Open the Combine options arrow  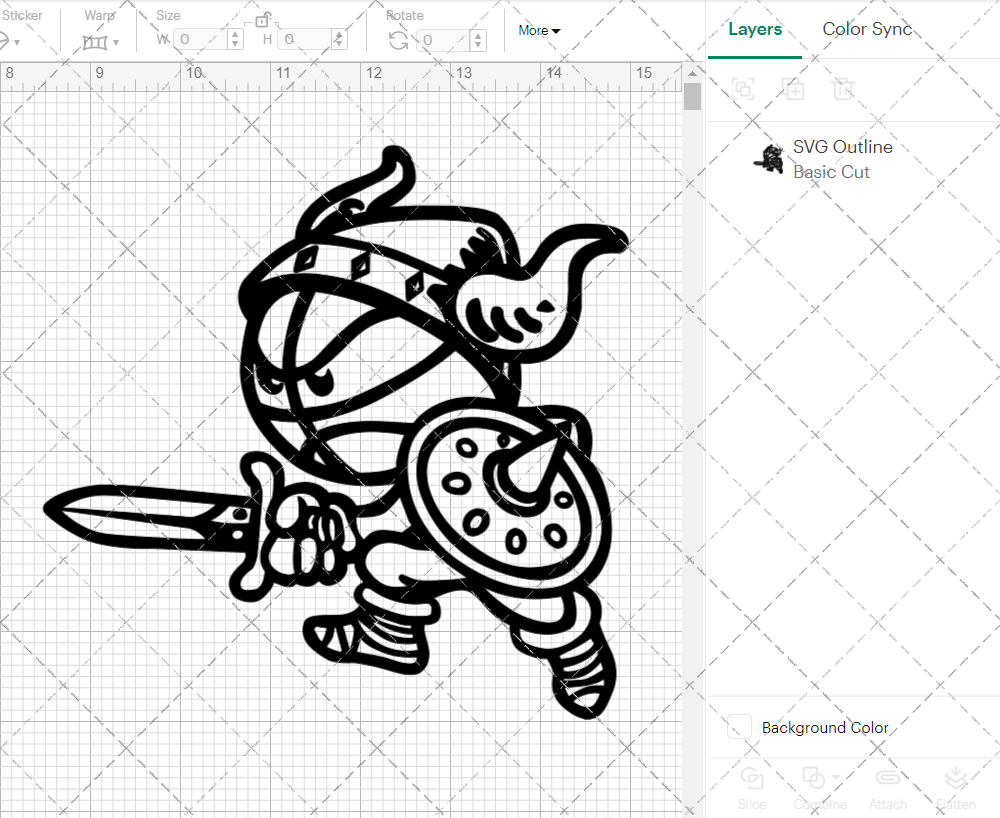click(836, 778)
